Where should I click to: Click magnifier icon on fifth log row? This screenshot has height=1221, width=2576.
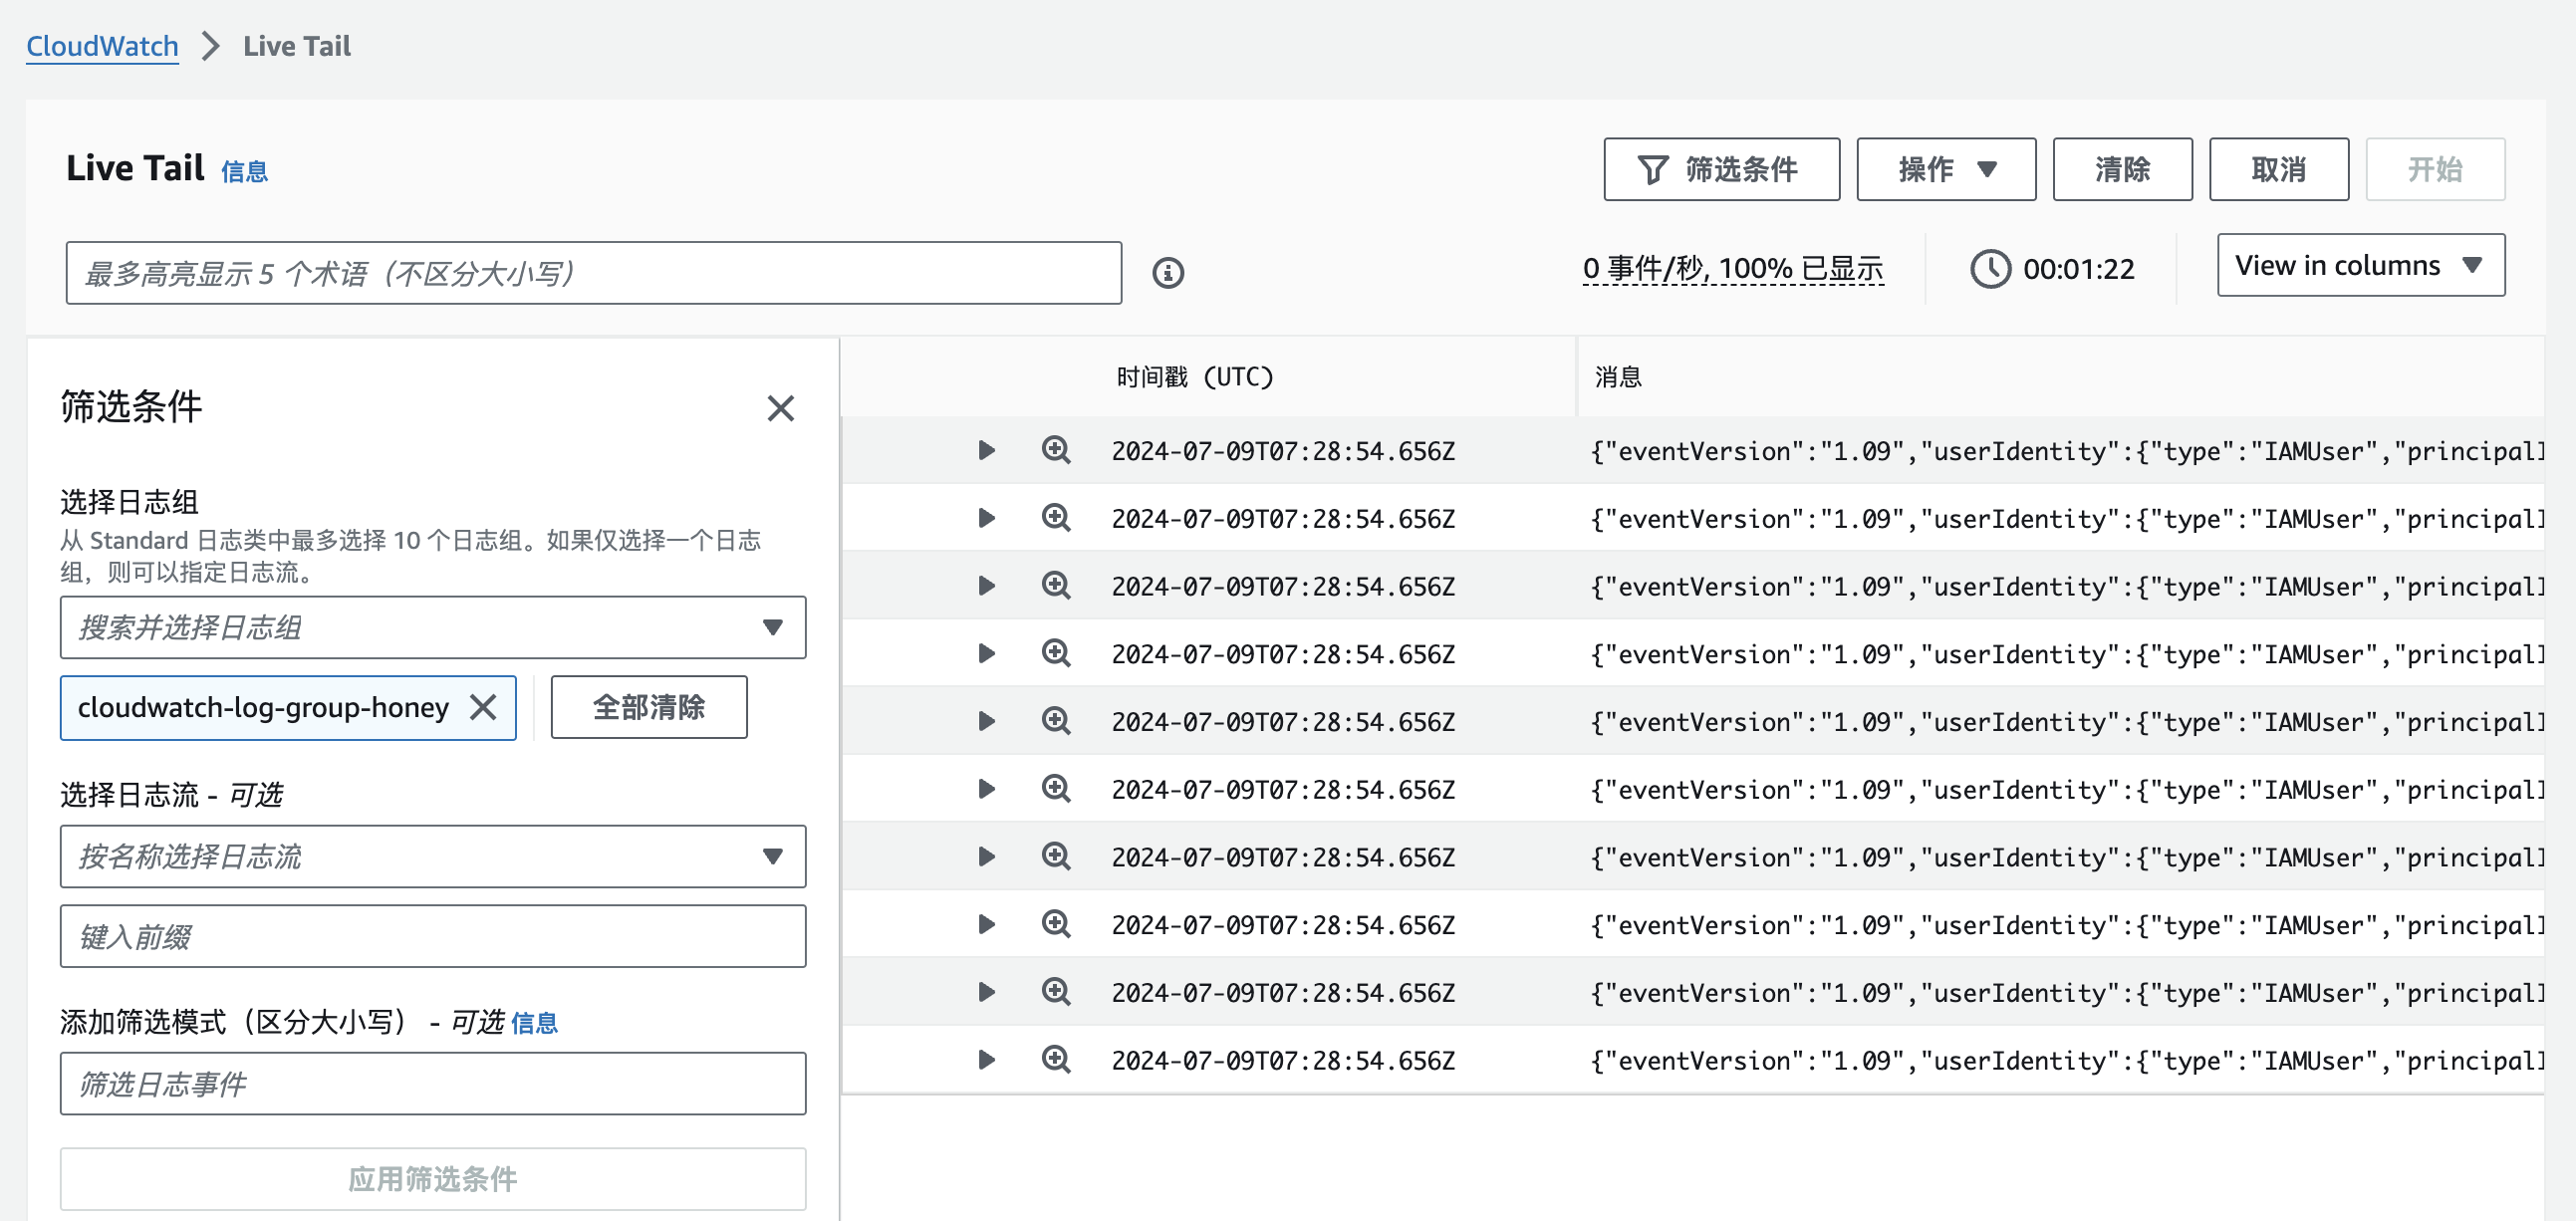[x=1055, y=721]
